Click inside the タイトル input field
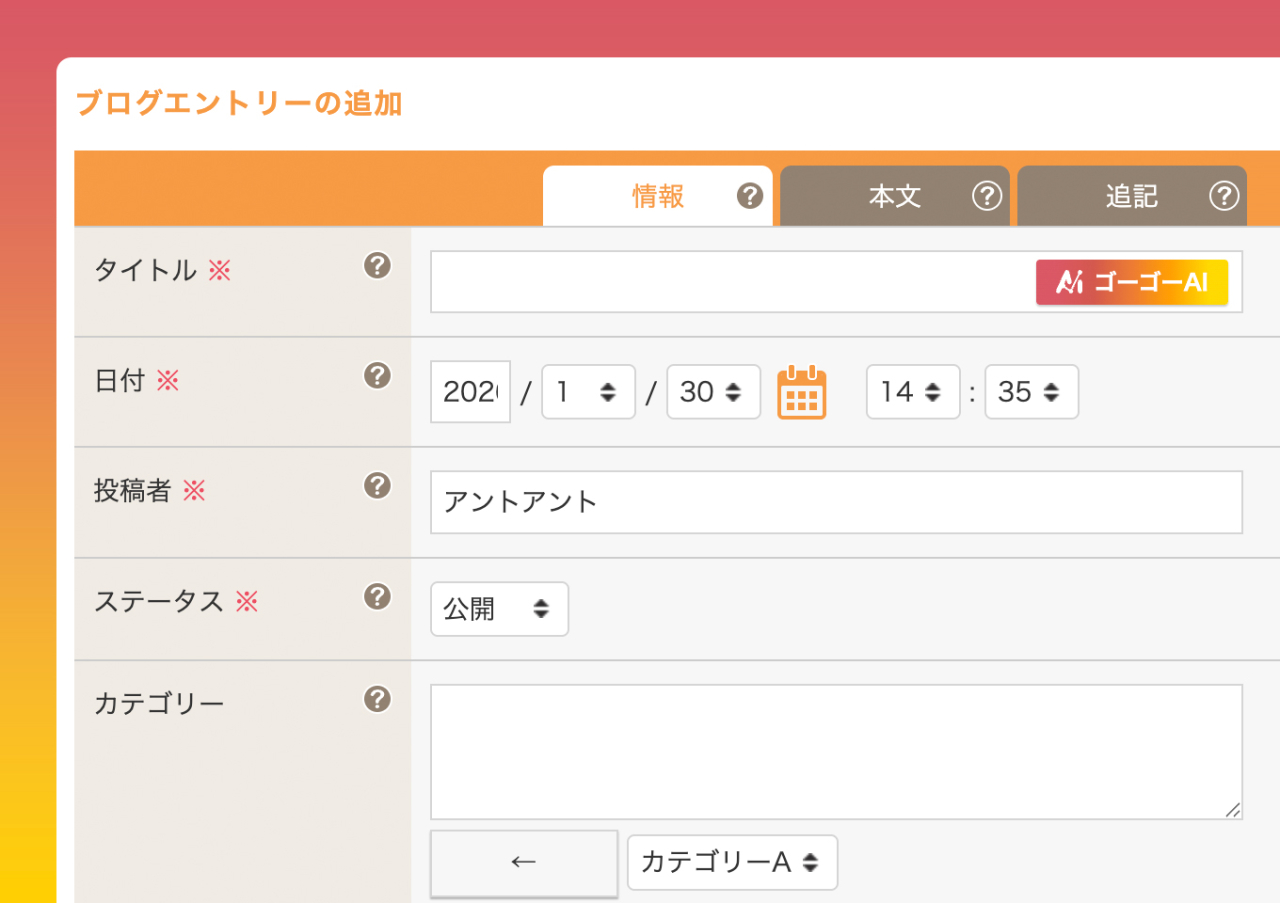Screen dimensions: 1280x903 700,282
